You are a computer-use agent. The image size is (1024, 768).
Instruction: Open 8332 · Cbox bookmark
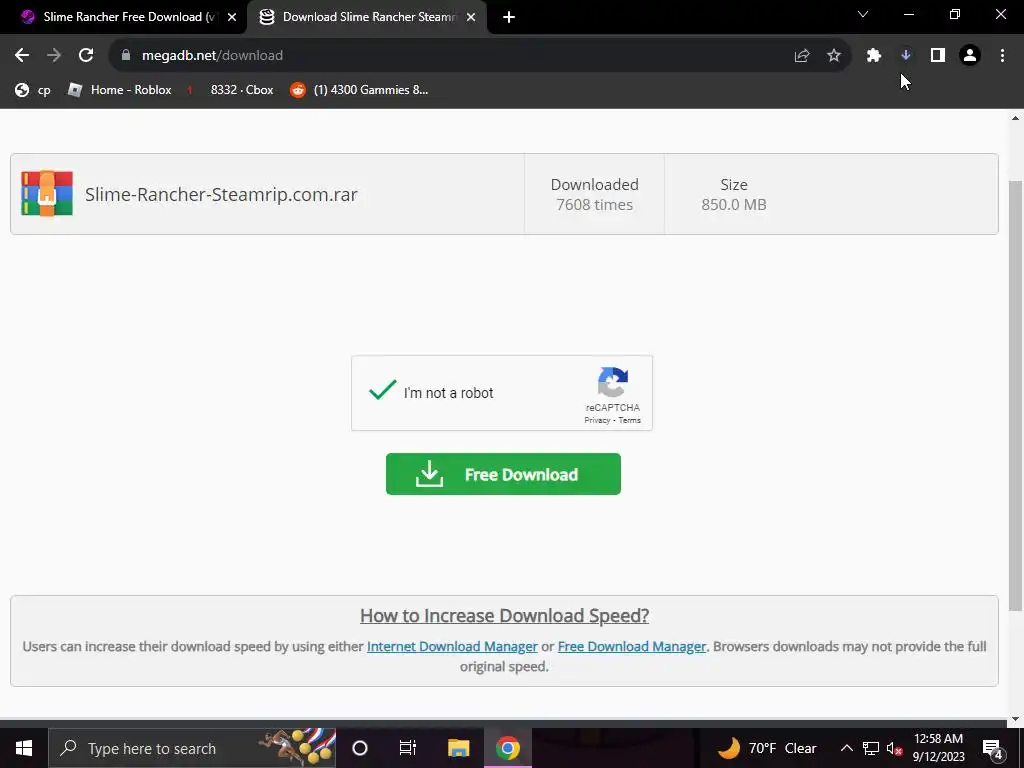pos(230,90)
